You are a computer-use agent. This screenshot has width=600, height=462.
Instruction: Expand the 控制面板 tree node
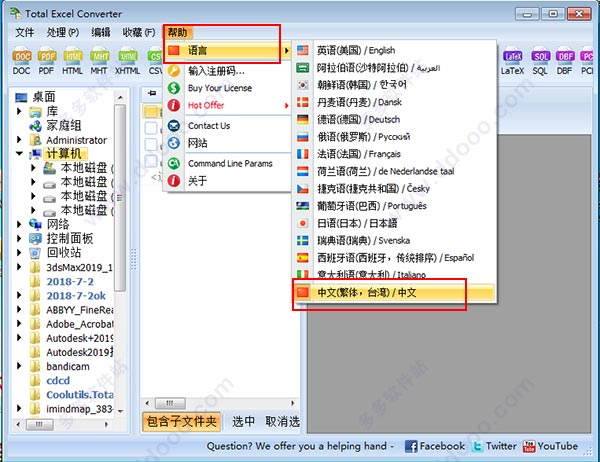pos(19,238)
